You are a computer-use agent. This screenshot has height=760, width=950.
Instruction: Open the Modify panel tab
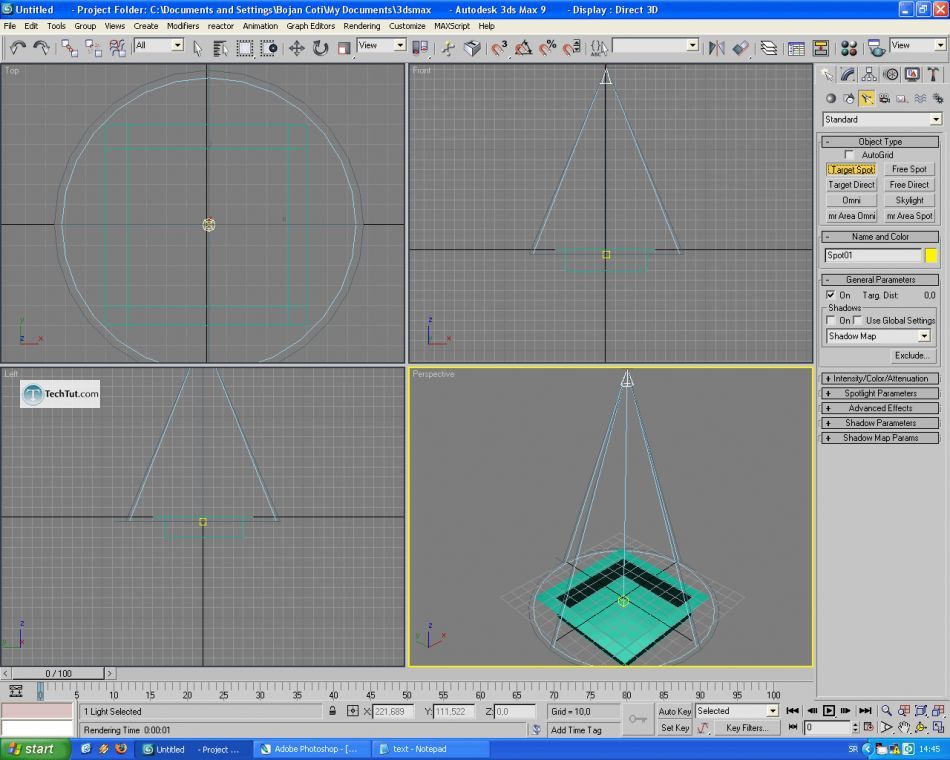tap(848, 74)
